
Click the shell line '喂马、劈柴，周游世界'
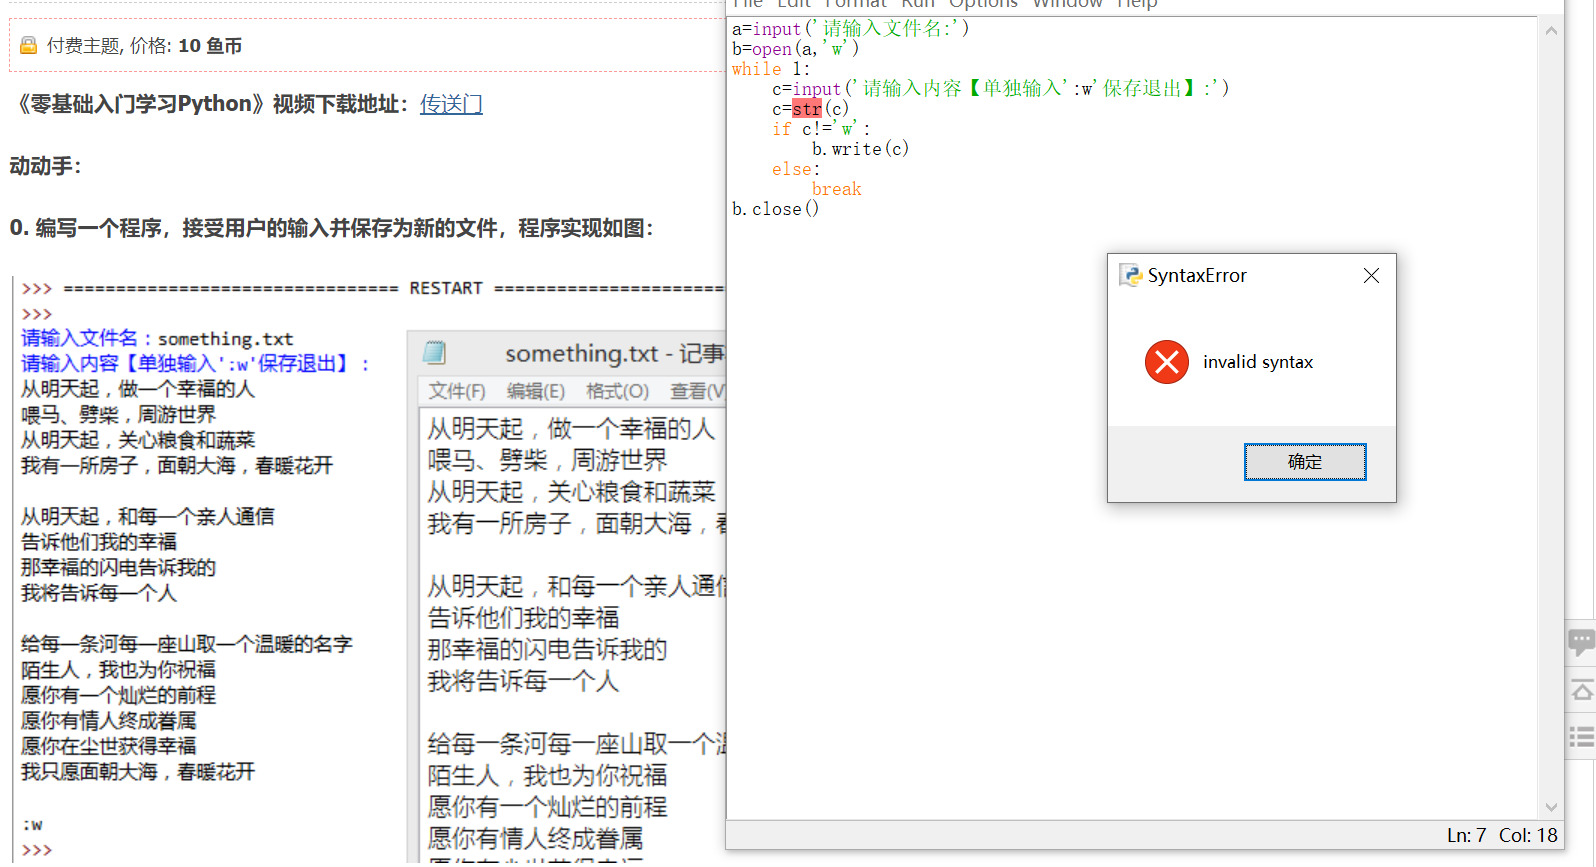click(118, 414)
